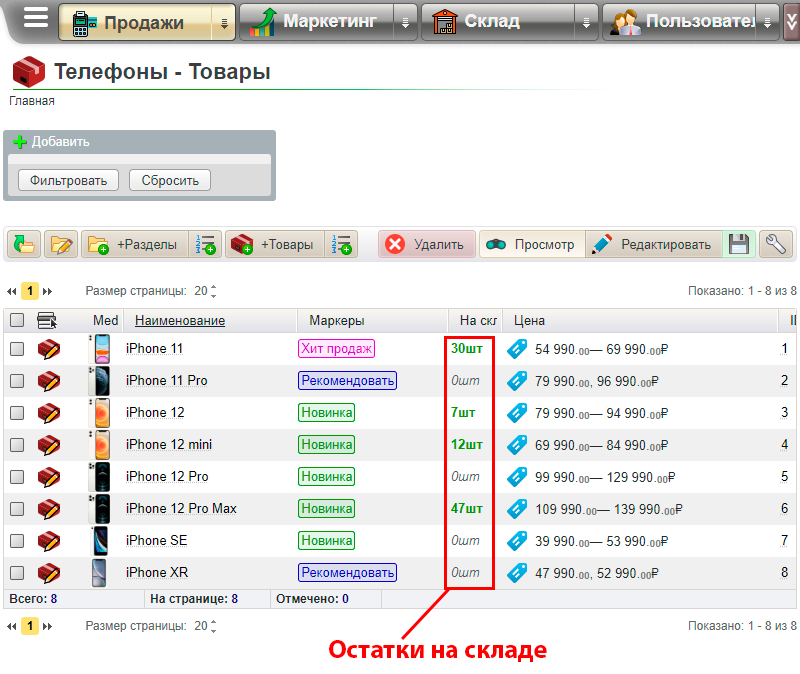The width and height of the screenshot is (800, 674).
Task: Sort by the Наименование column header
Action: (x=180, y=320)
